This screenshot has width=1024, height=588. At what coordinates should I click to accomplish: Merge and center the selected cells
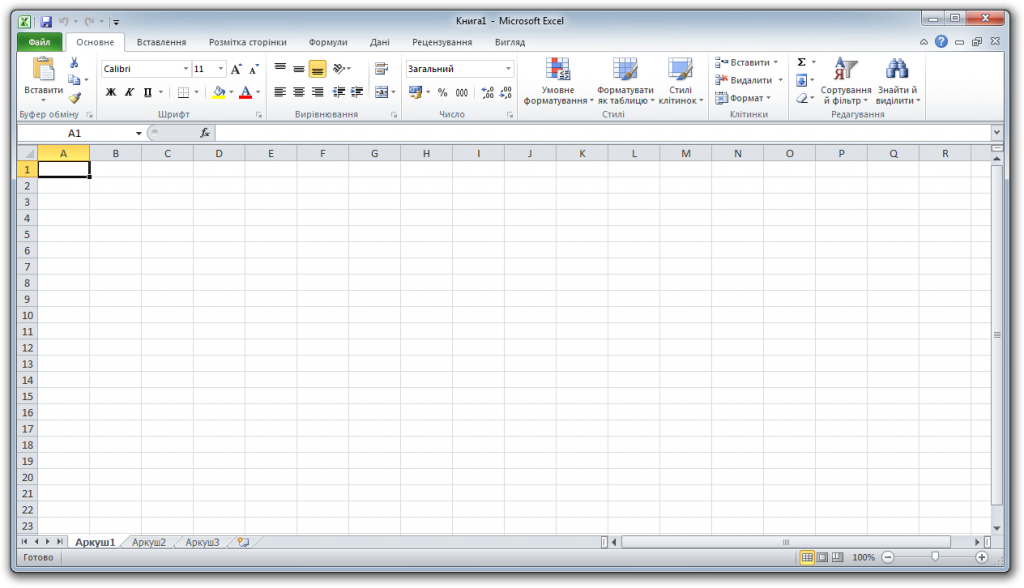[x=382, y=92]
